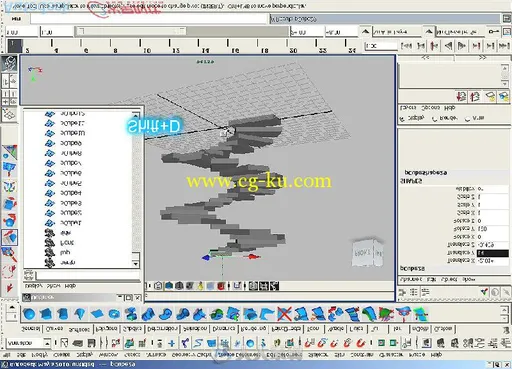The image size is (512, 369).
Task: Switch to the Curves shelf tab
Action: coord(54,329)
